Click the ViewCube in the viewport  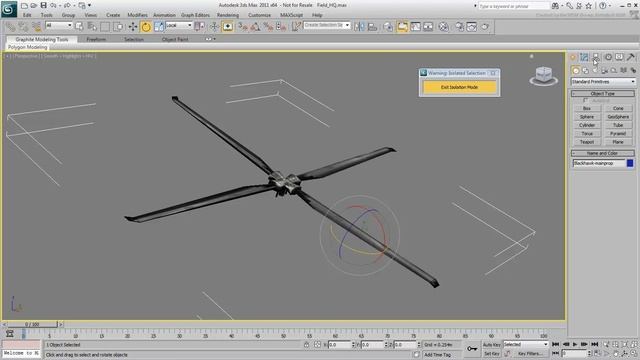[543, 76]
